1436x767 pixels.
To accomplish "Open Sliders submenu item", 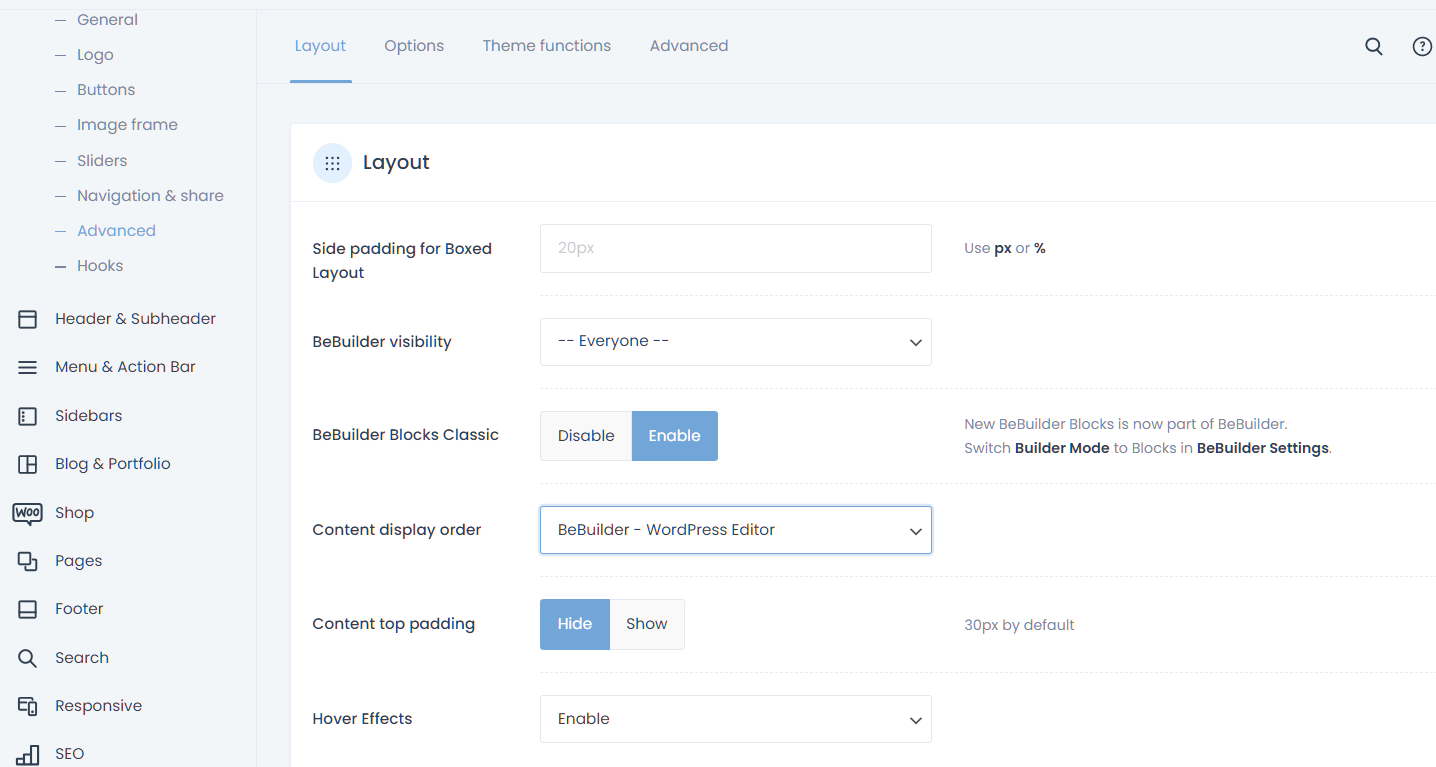I will [102, 161].
